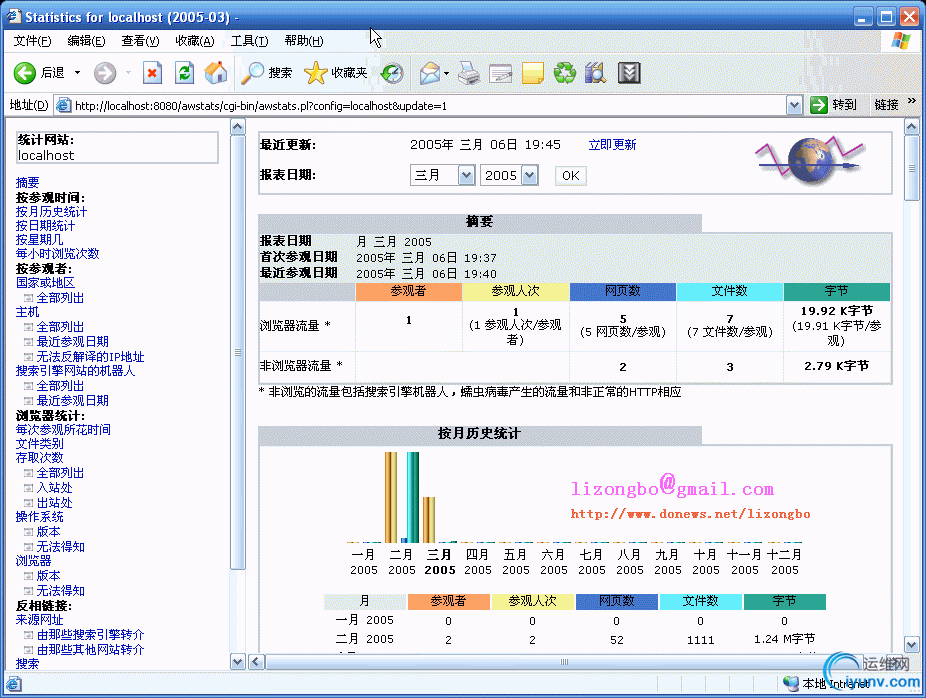Expand the 链接 toolbar chevron
The image size is (926, 698).
tap(911, 101)
